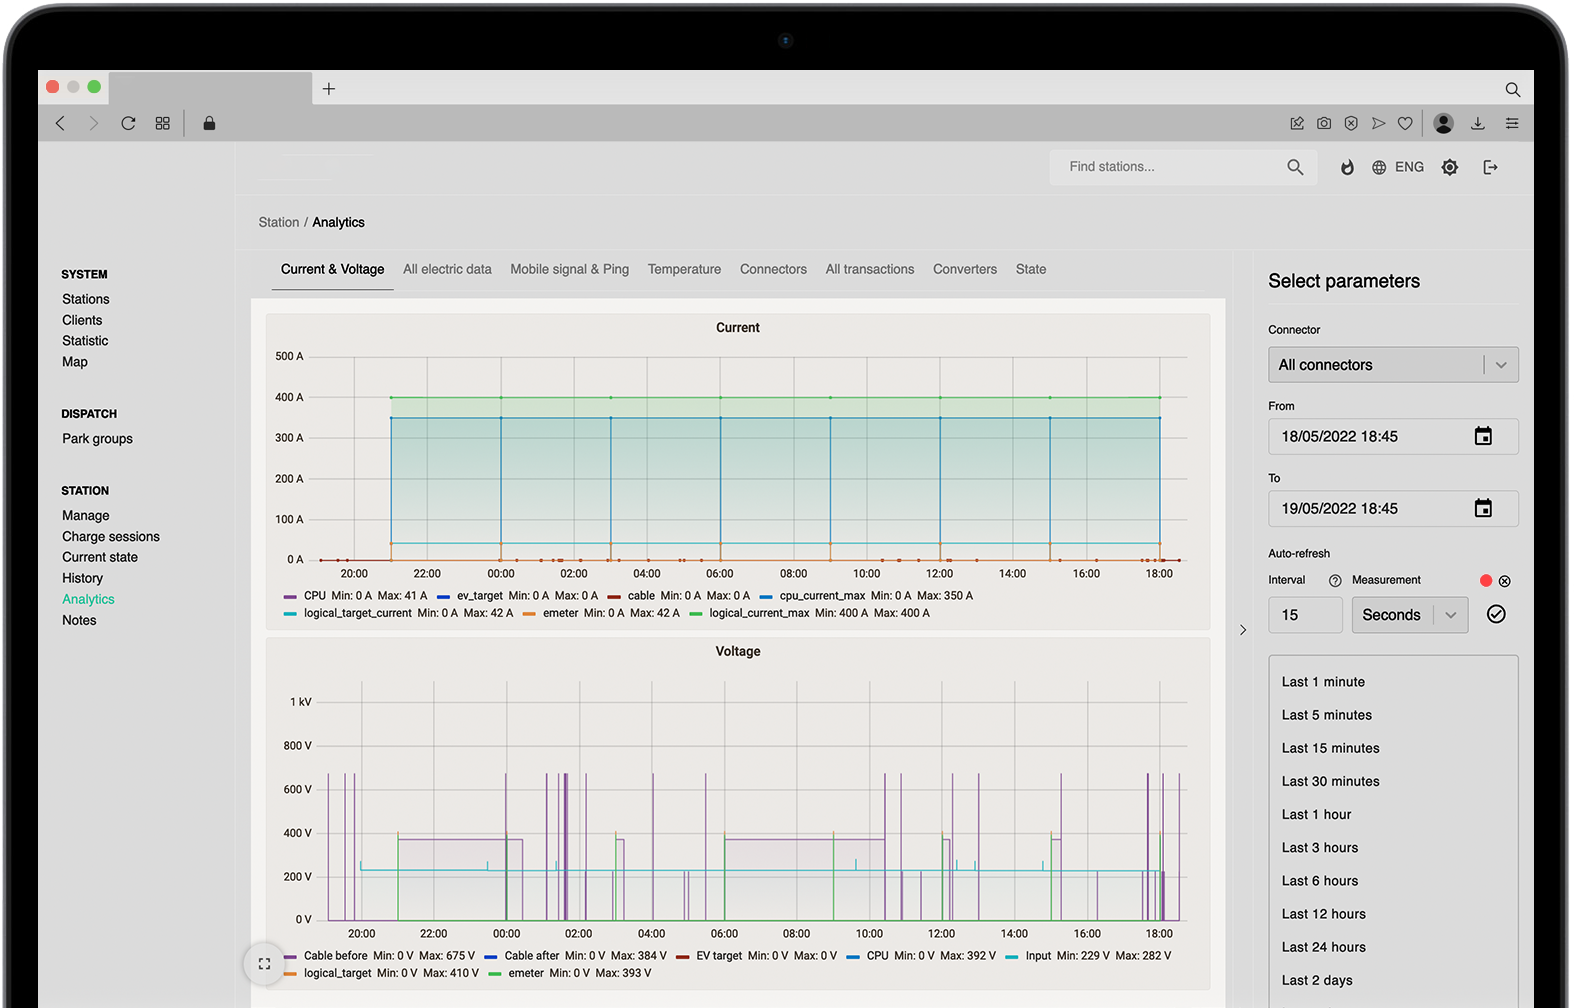Click the browser toolbar camera snapshot icon
This screenshot has height=1008, width=1574.
coord(1324,123)
